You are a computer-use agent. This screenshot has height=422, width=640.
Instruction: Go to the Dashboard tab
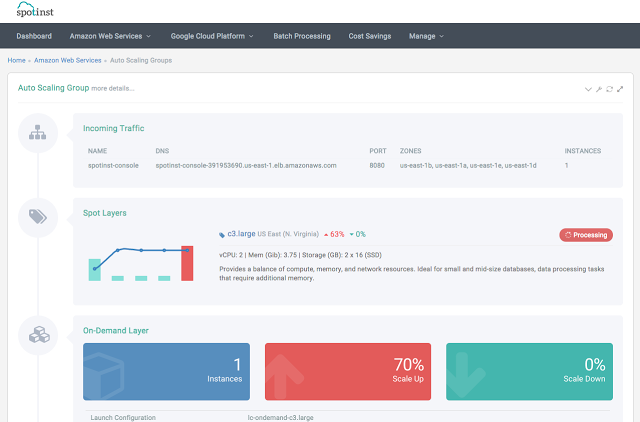[34, 36]
